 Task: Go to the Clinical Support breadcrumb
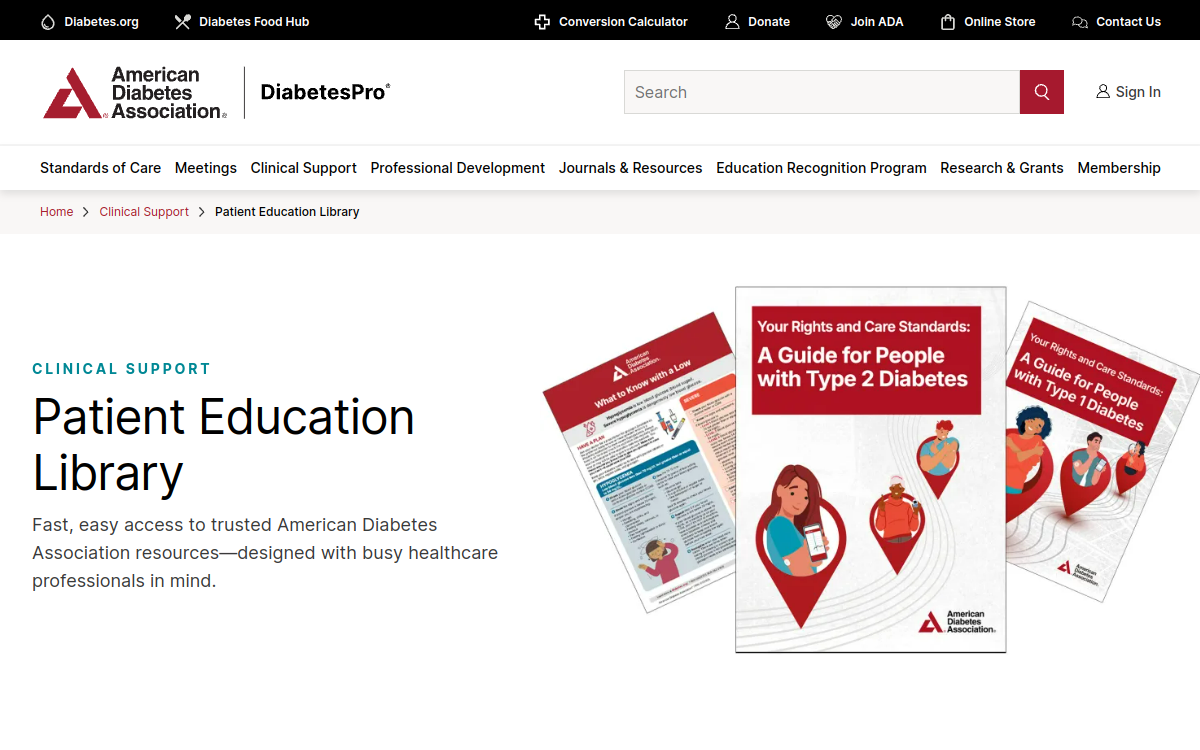[x=144, y=212]
